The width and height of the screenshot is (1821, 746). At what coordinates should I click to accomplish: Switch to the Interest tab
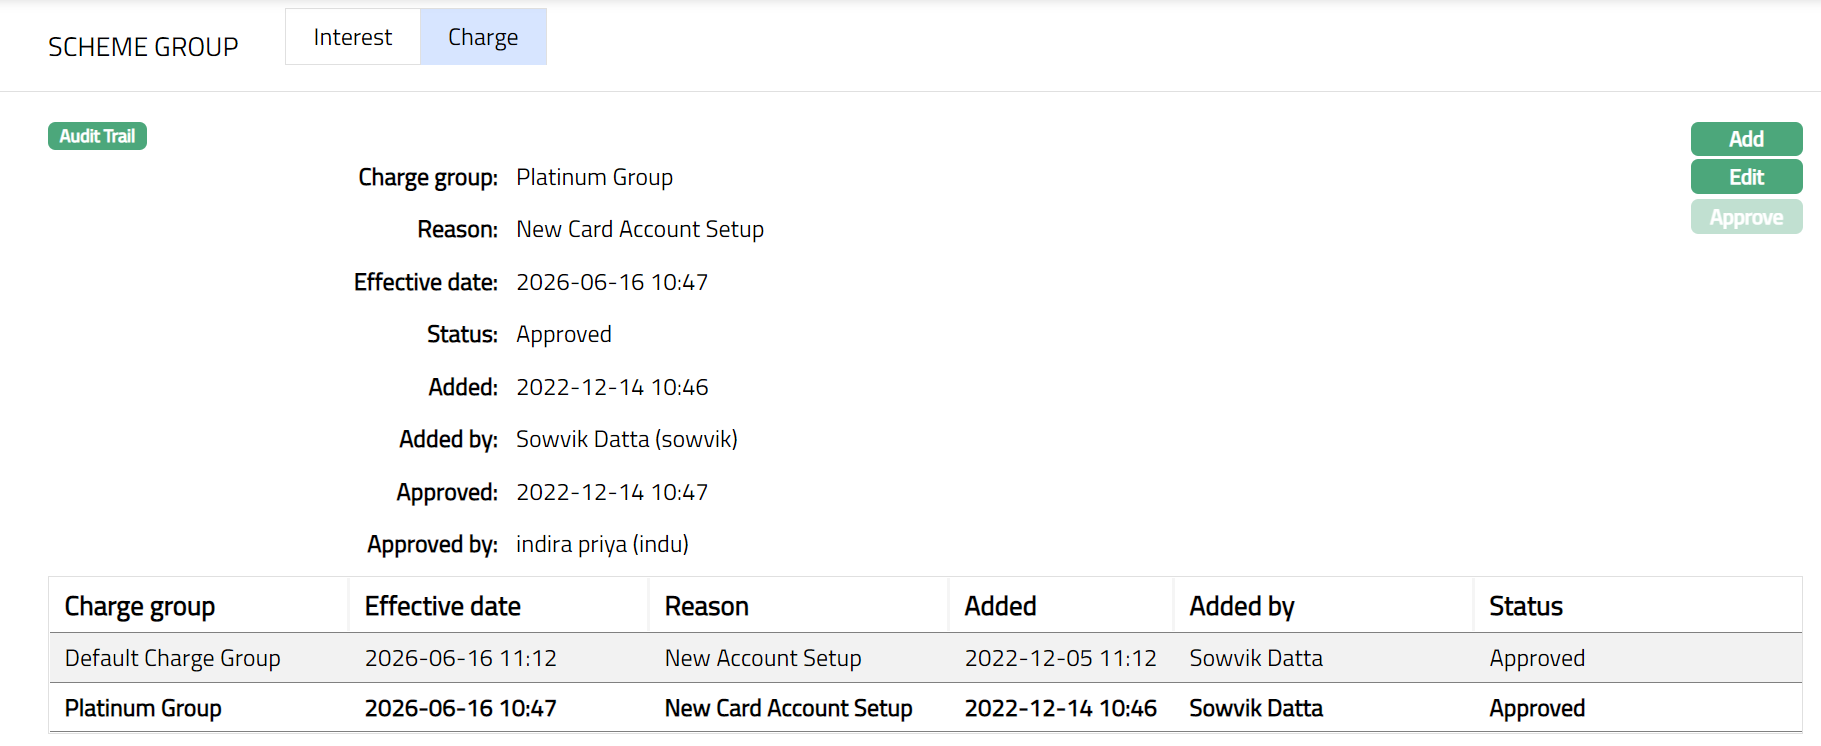tap(352, 37)
